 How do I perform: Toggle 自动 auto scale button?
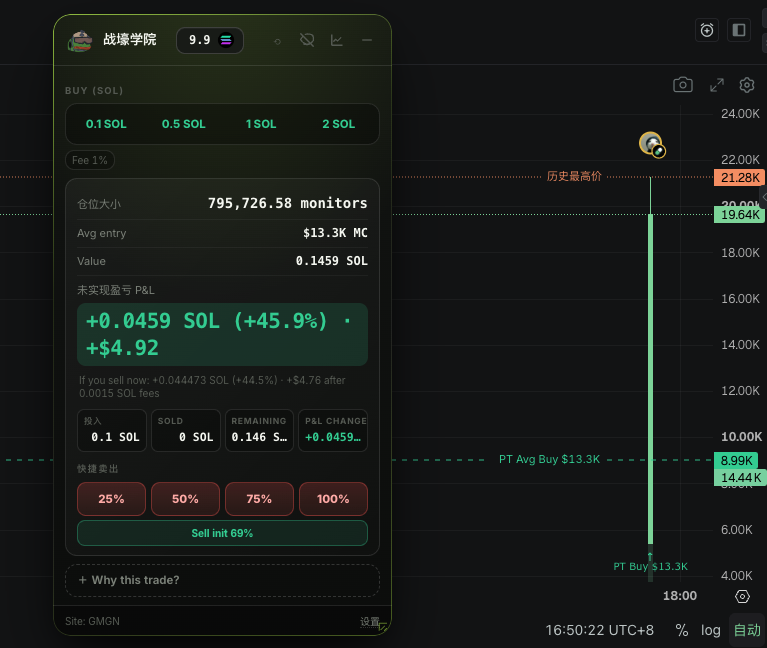pos(747,630)
